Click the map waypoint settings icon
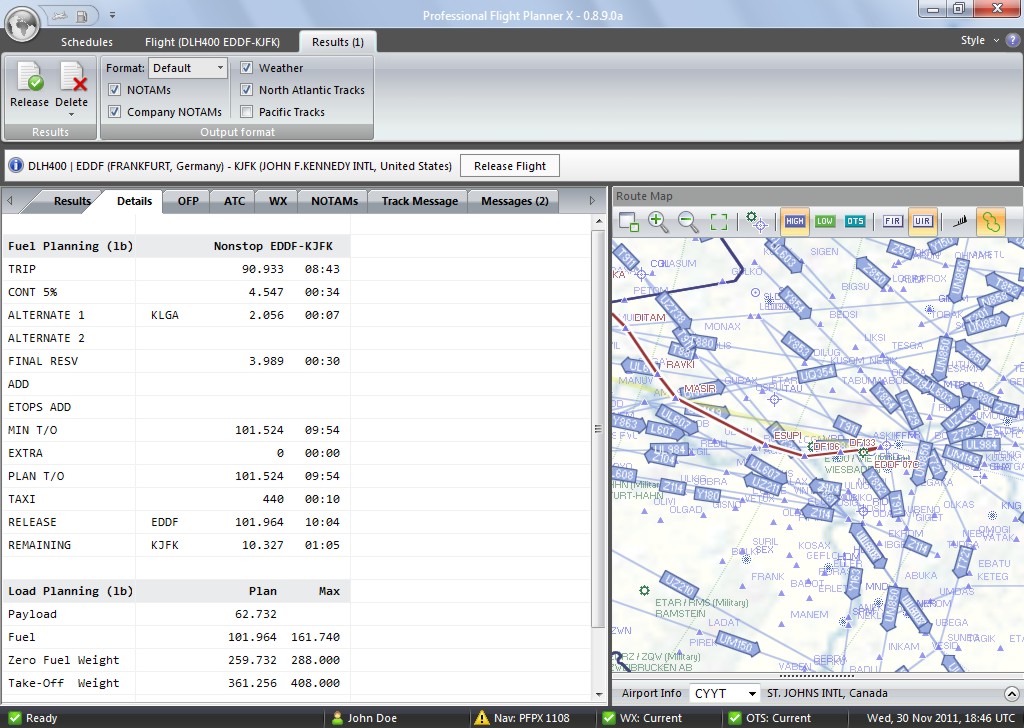1024x728 pixels. point(756,222)
